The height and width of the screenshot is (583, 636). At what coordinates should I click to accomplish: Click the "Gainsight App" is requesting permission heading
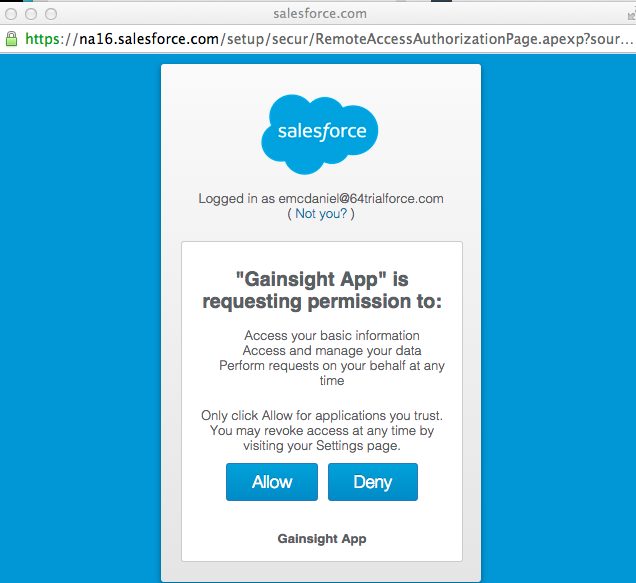(322, 290)
